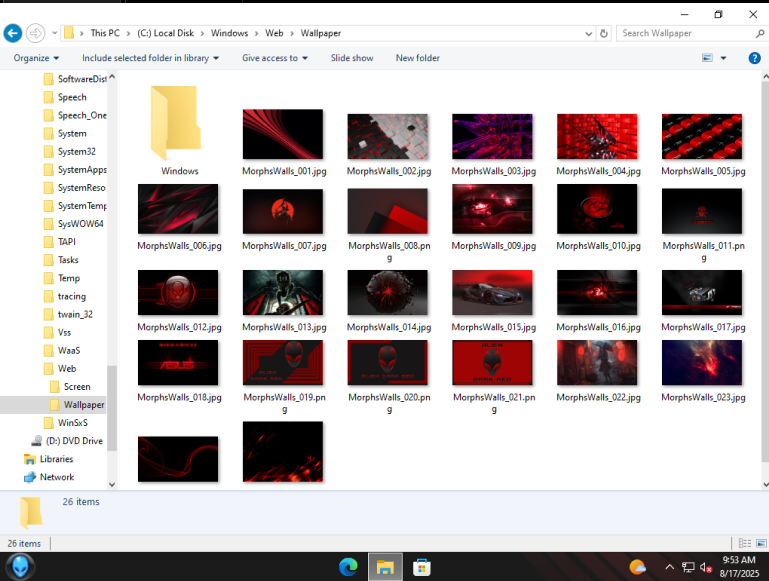
Task: Select MorphsWalls_001.jpg thumbnail
Action: click(x=283, y=134)
